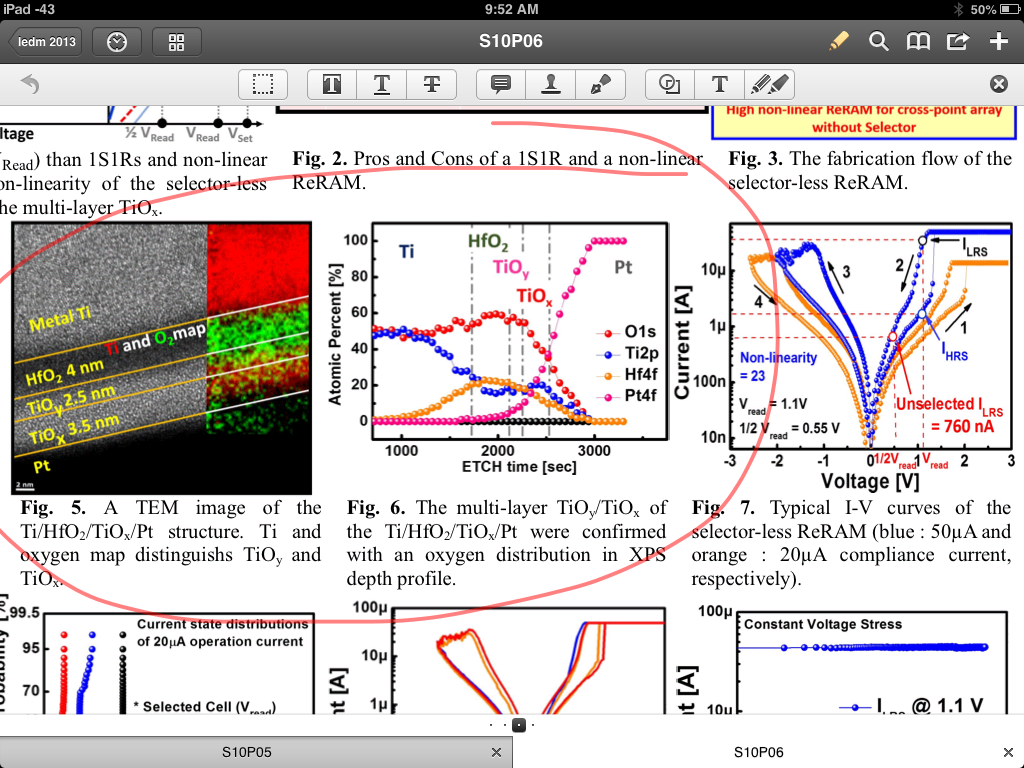
Task: Select the text highlight tool
Action: [x=332, y=85]
